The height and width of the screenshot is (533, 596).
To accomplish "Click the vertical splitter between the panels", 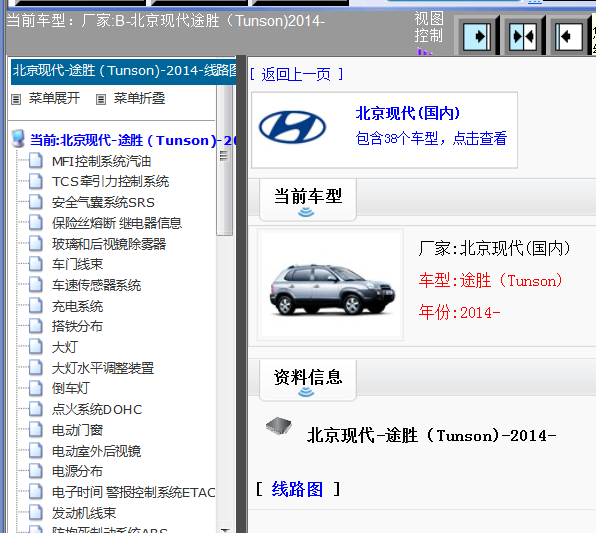I will tap(241, 295).
